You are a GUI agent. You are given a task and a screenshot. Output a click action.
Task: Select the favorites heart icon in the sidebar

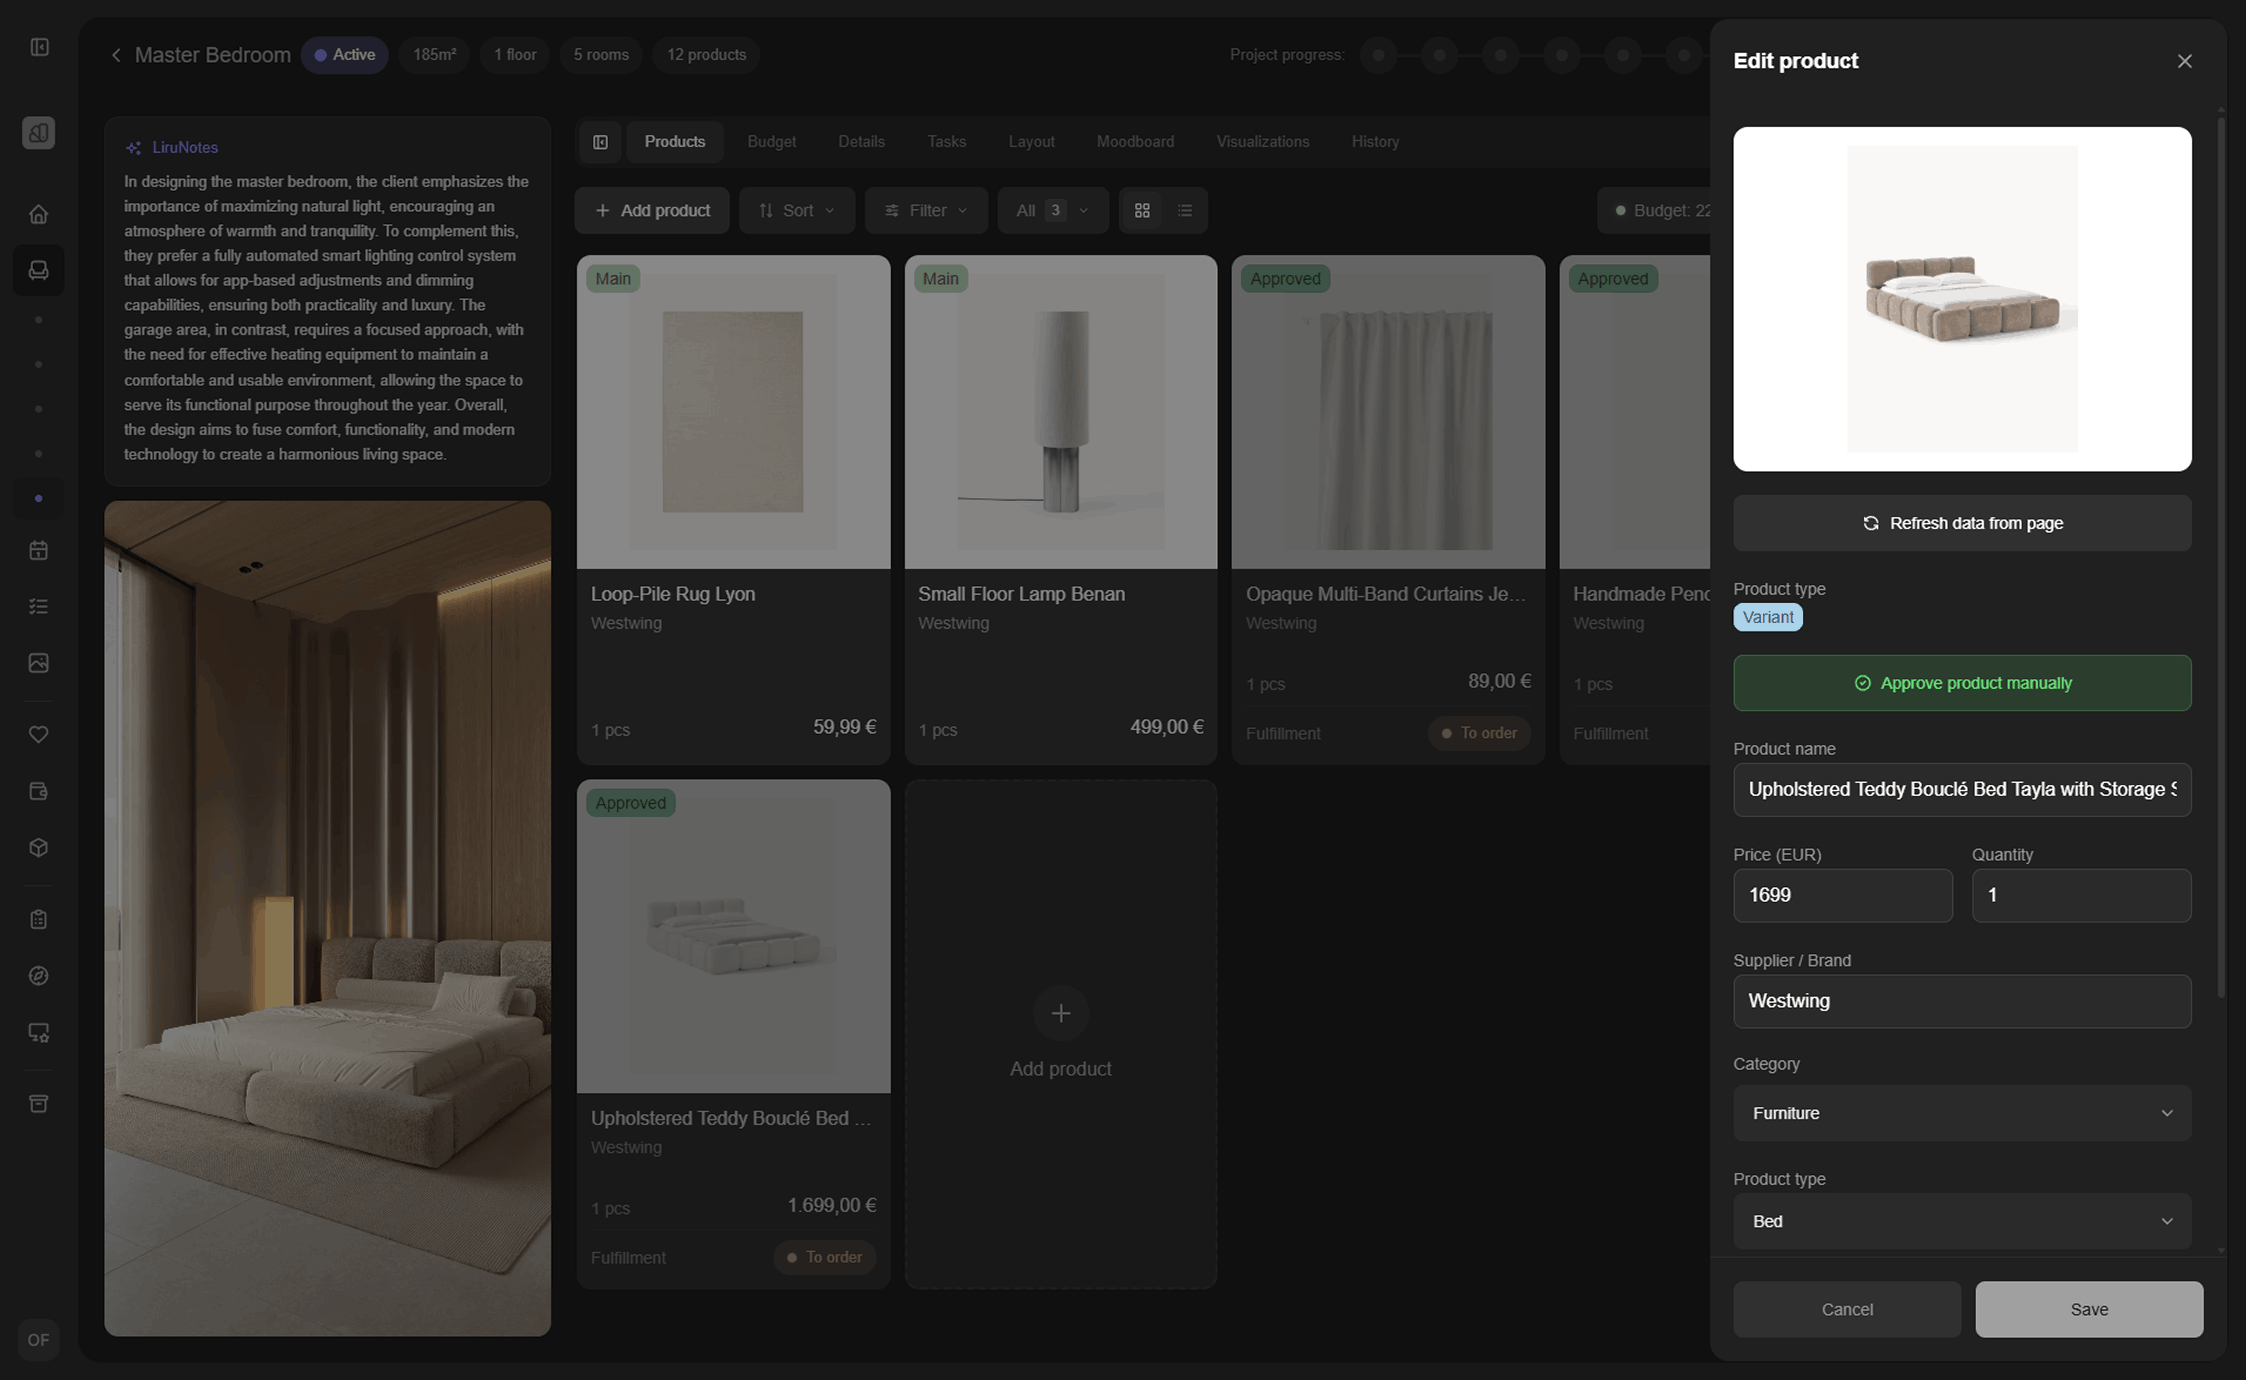[x=38, y=734]
